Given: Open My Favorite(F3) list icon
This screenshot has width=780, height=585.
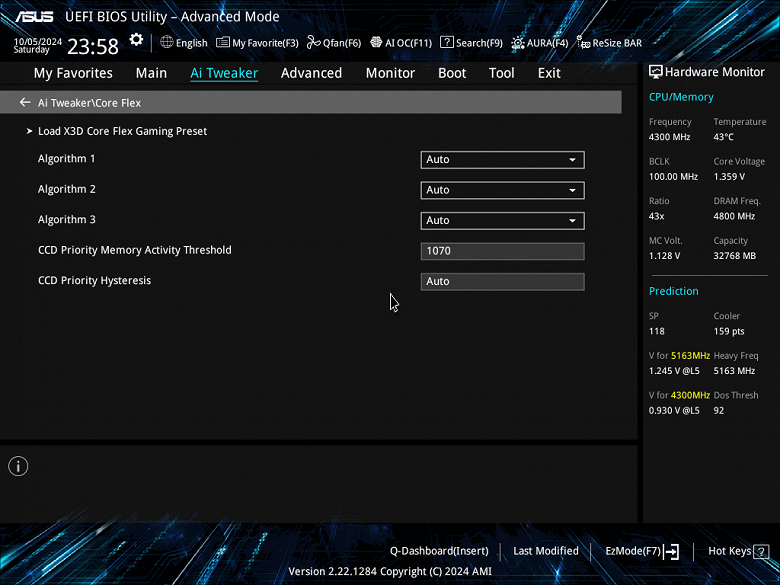Looking at the screenshot, I should point(223,42).
